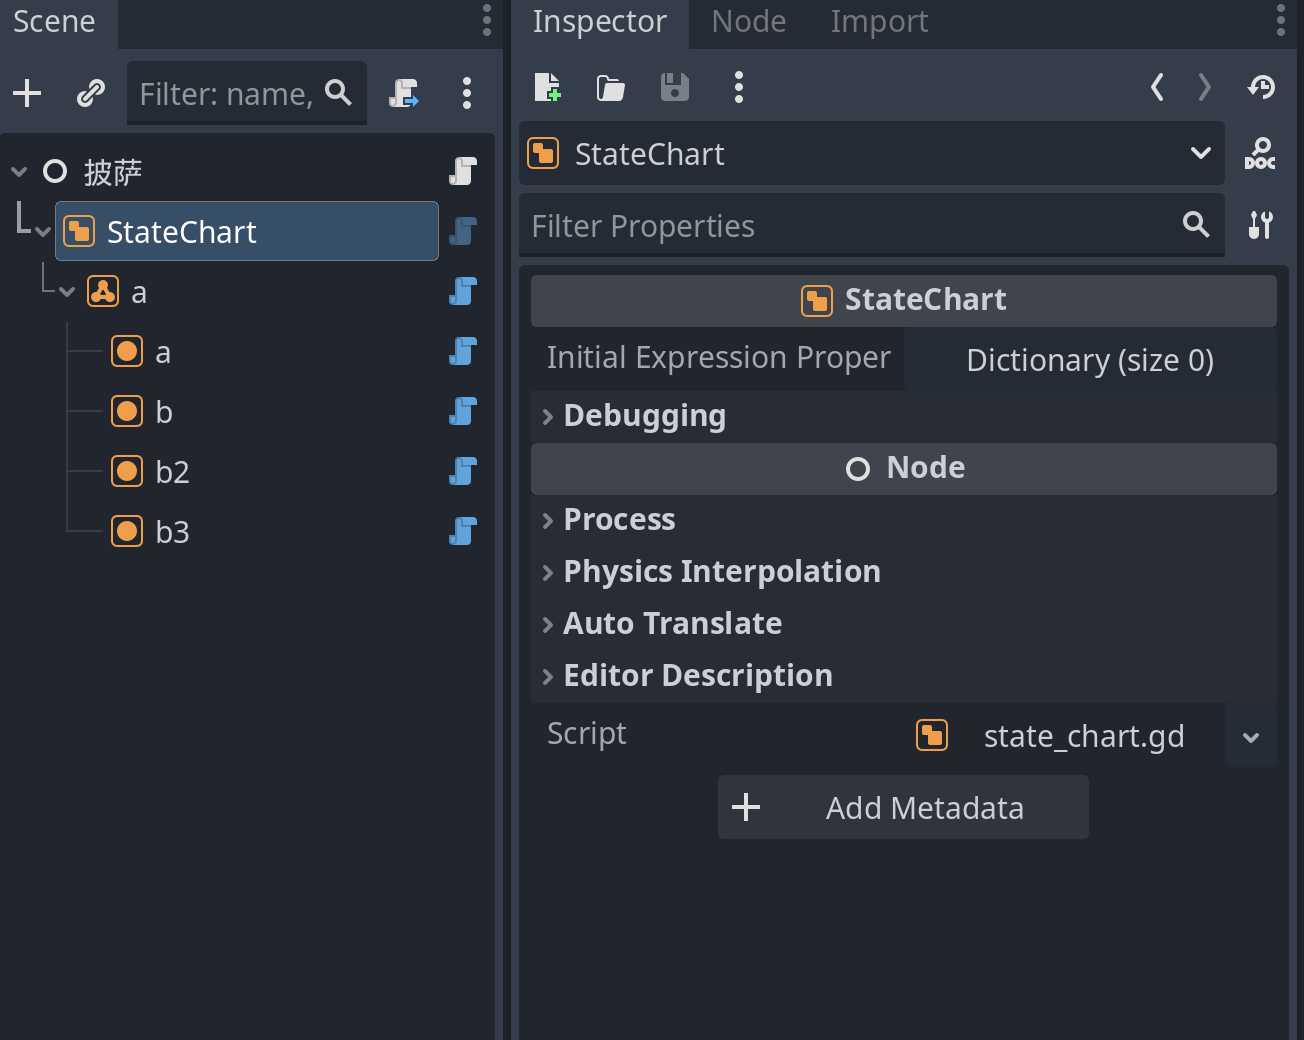Load an existing resource folder icon

tap(610, 88)
